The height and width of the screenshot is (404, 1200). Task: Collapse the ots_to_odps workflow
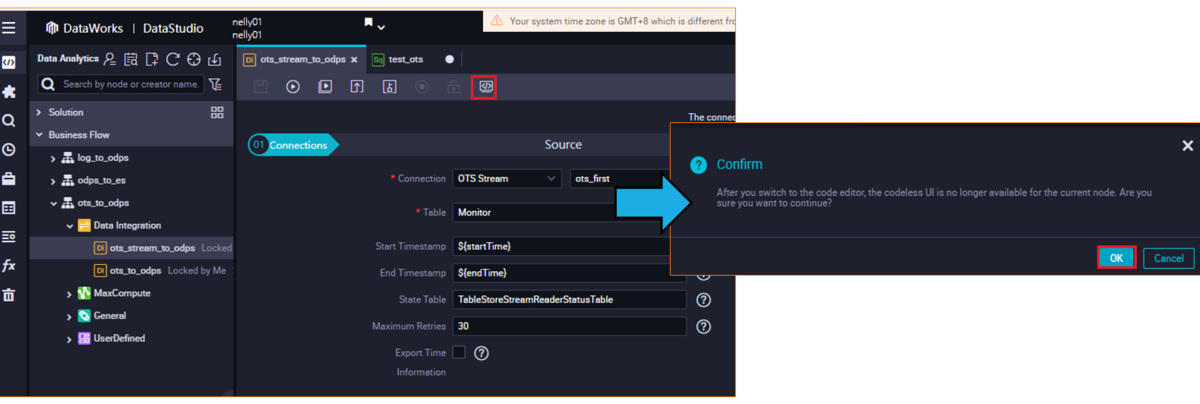[54, 203]
